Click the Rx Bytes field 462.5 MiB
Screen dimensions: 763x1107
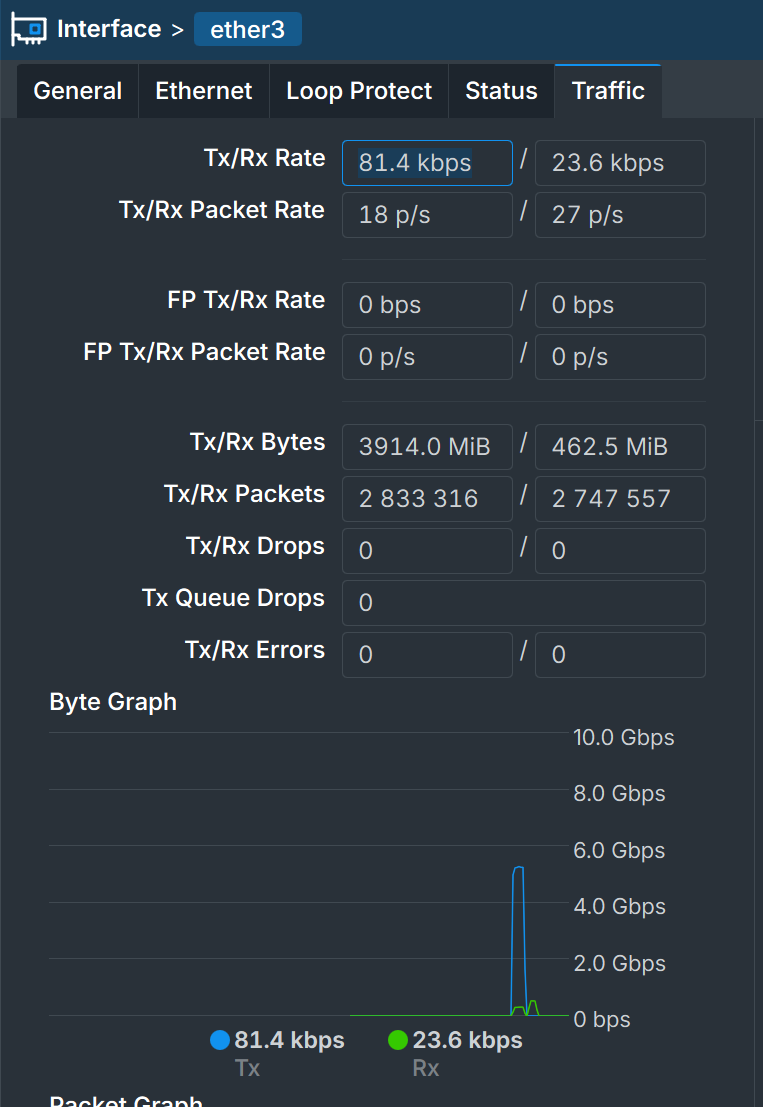tap(620, 447)
